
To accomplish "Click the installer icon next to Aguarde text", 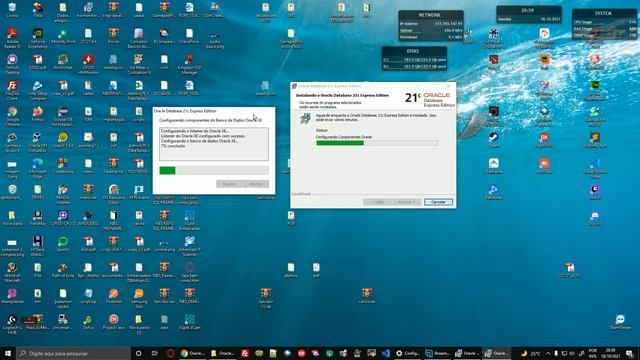I will pos(305,119).
